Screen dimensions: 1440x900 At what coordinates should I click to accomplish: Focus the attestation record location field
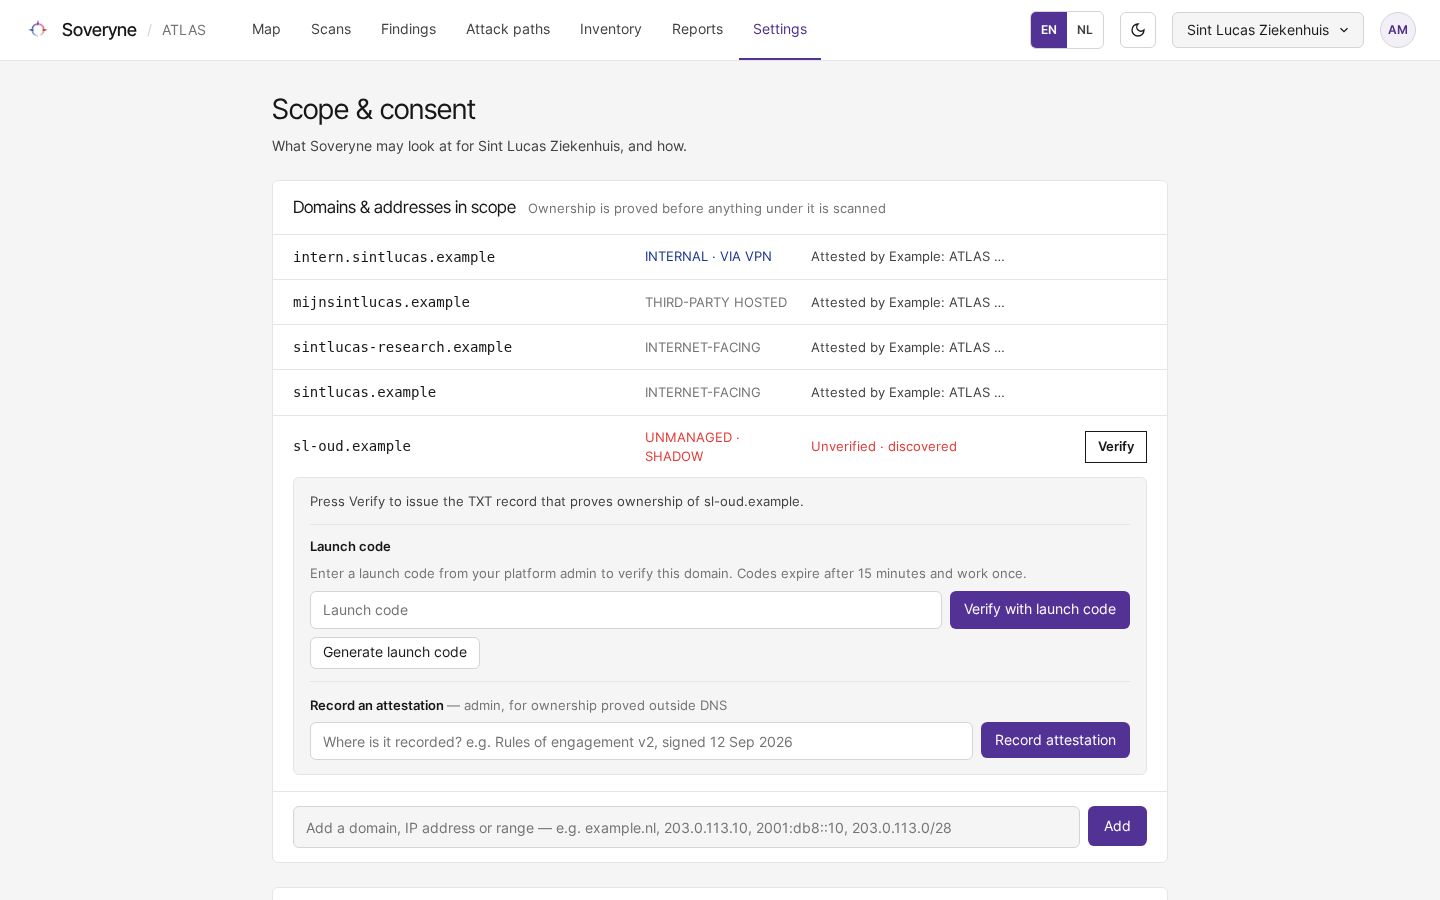coord(641,741)
